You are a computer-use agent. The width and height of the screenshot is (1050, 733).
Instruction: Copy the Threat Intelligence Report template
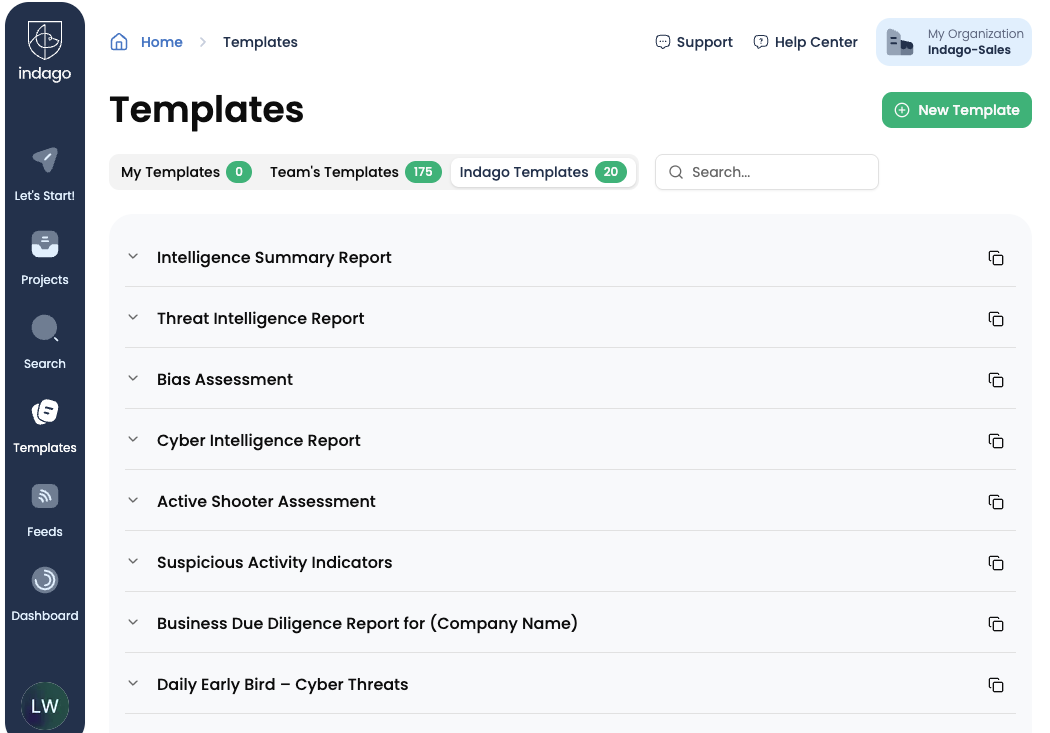(x=996, y=319)
